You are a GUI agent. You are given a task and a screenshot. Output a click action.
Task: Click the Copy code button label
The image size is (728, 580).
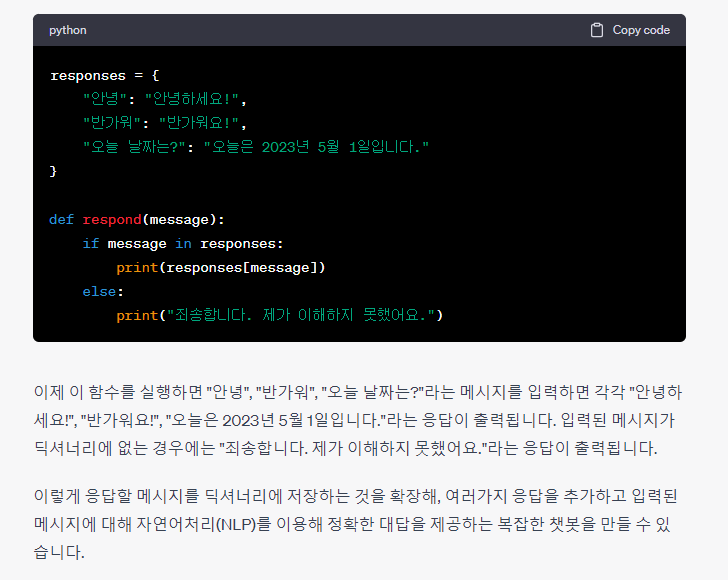641,30
